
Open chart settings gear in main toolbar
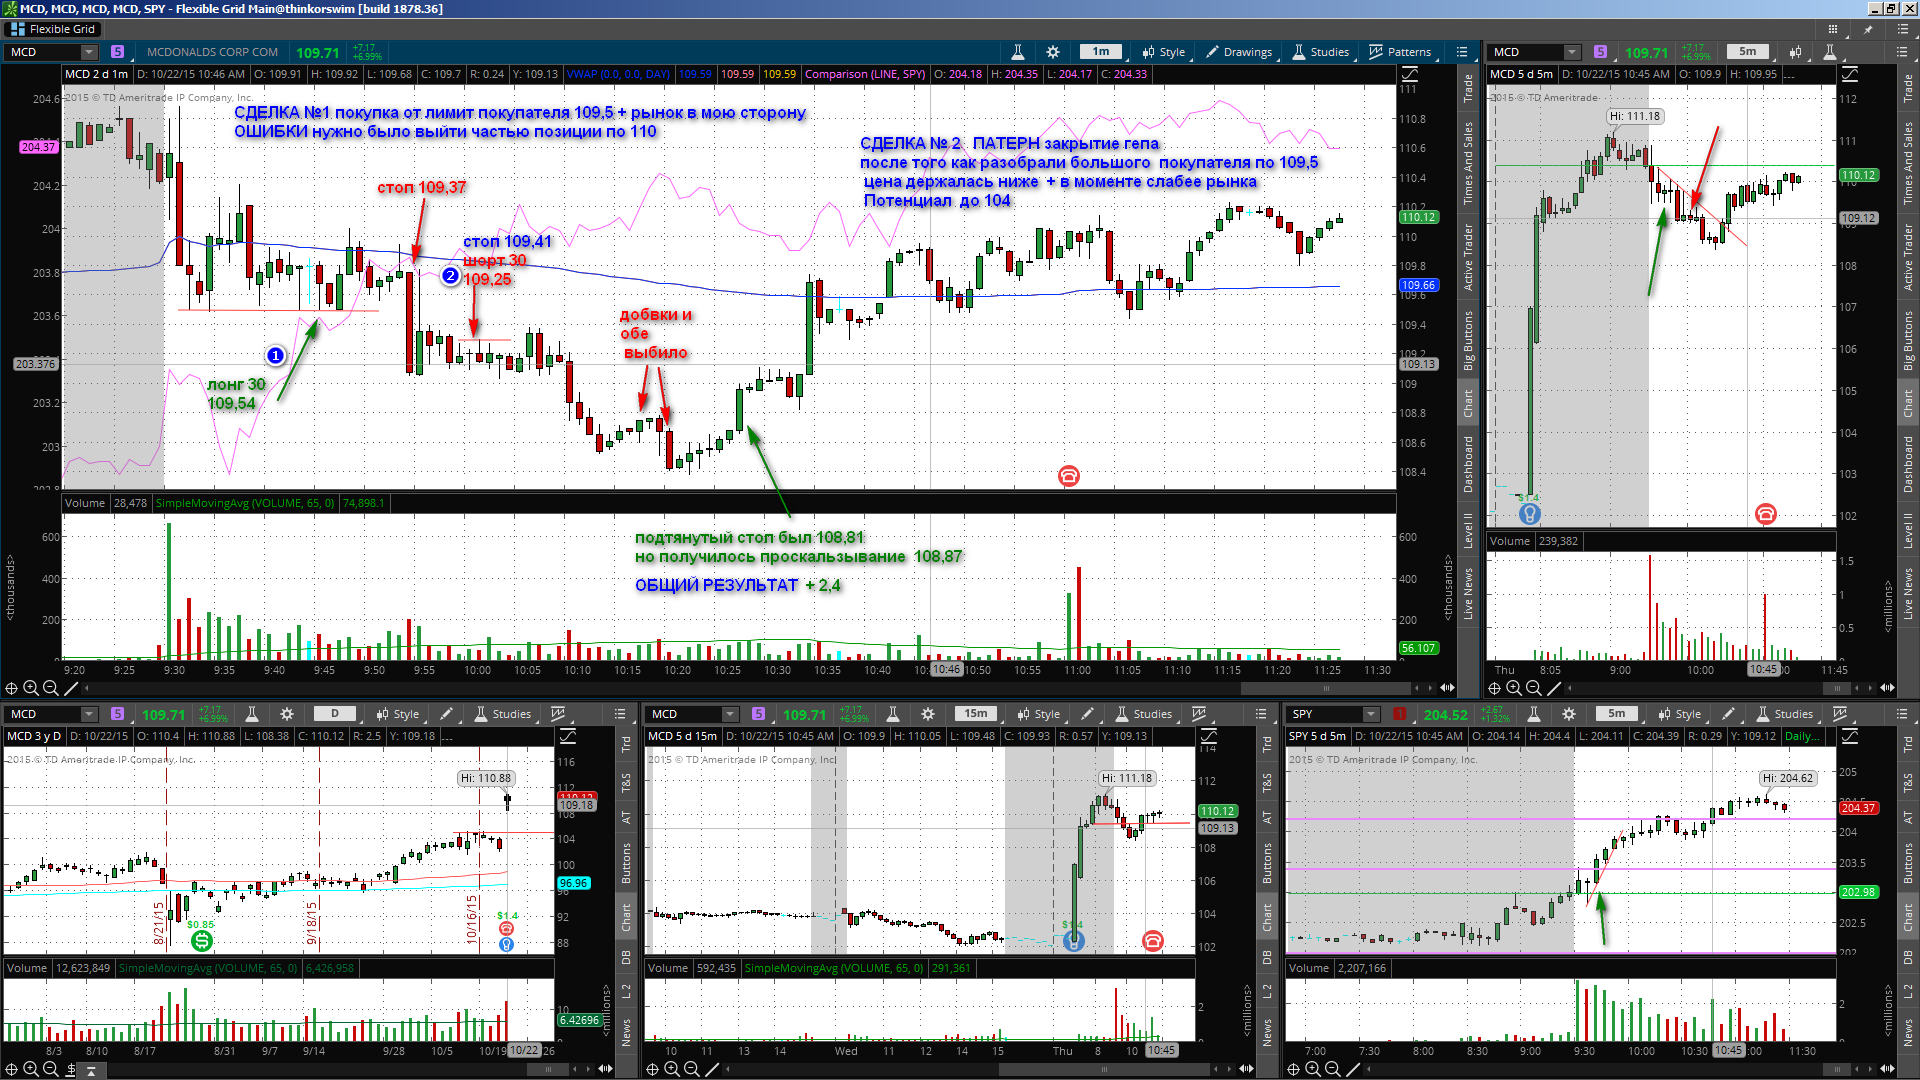click(1053, 52)
